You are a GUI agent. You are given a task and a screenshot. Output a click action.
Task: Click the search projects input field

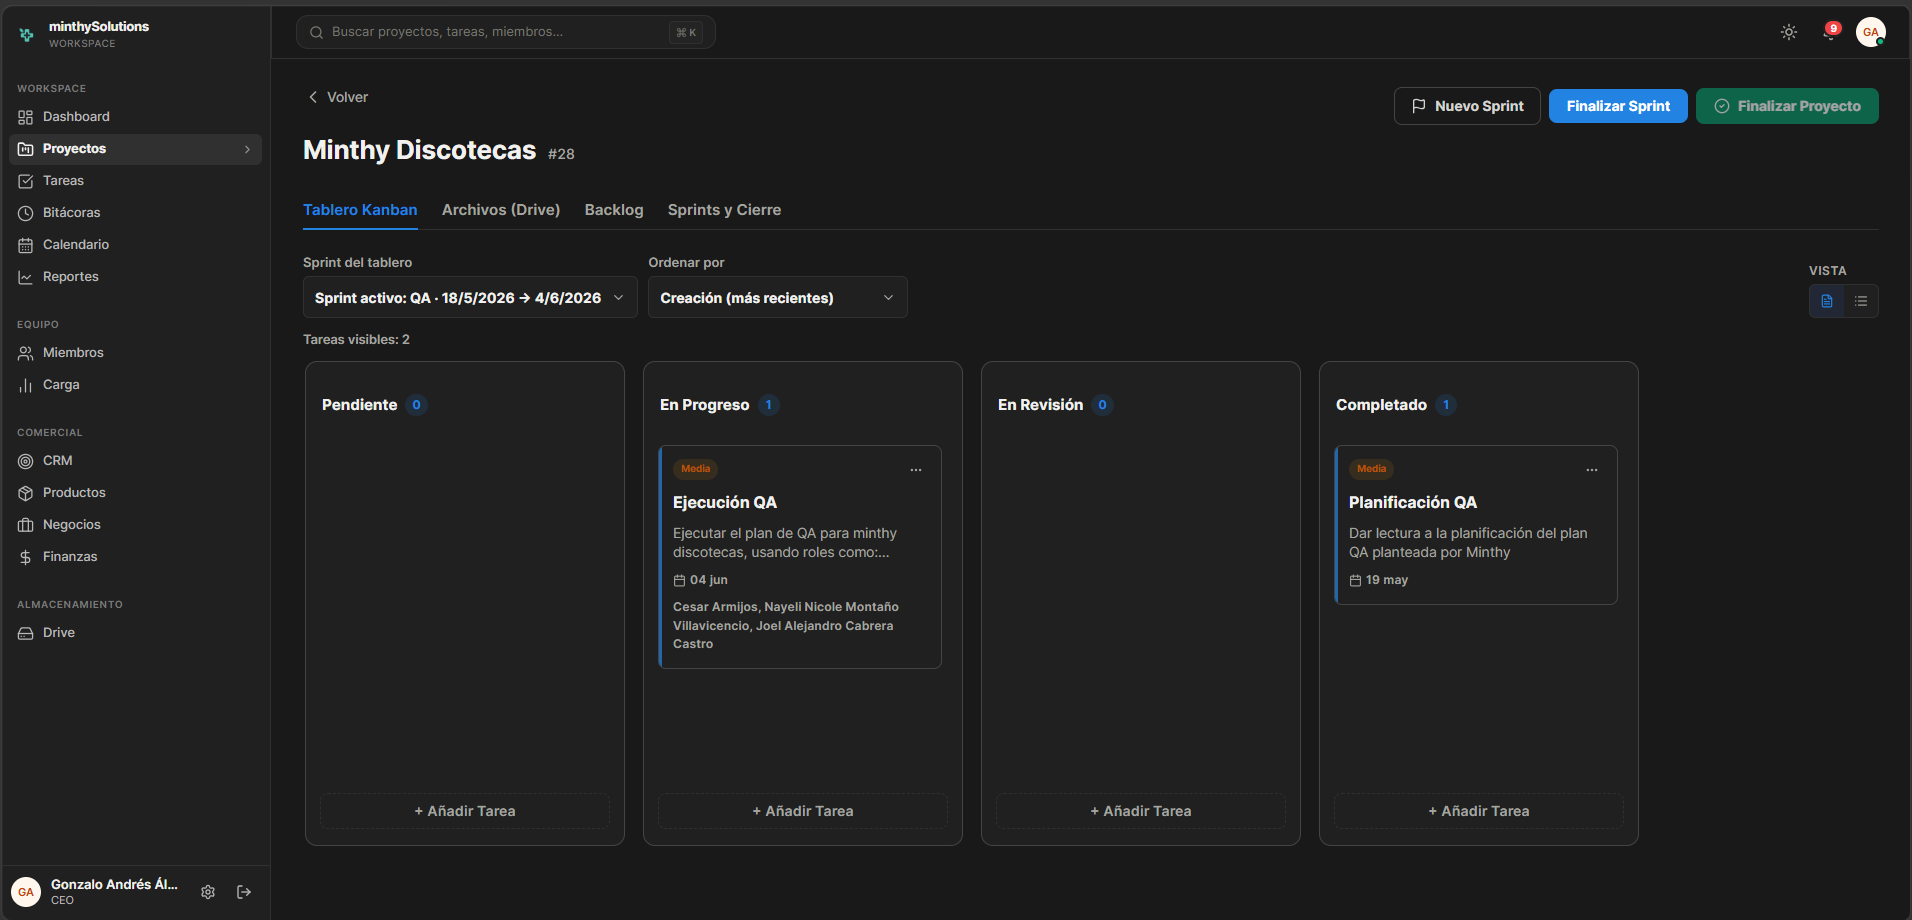point(505,32)
